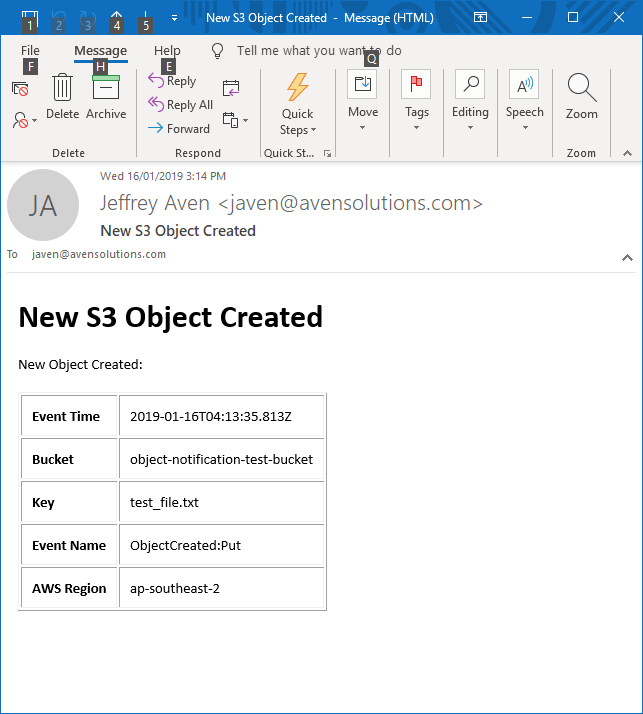Collapse the message header chevron
This screenshot has height=714, width=643.
click(x=628, y=258)
